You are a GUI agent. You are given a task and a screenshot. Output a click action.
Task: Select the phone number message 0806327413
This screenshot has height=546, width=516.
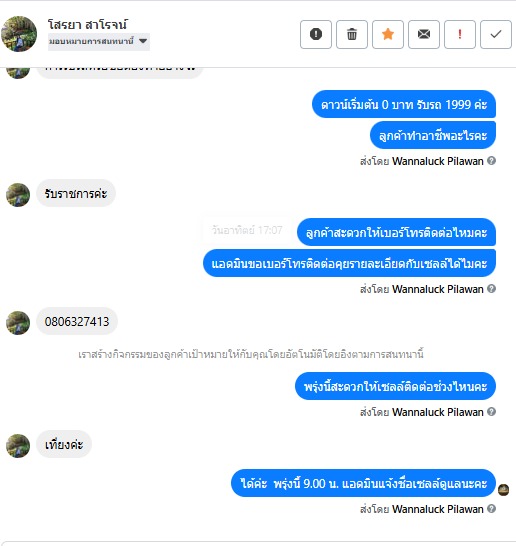click(77, 321)
